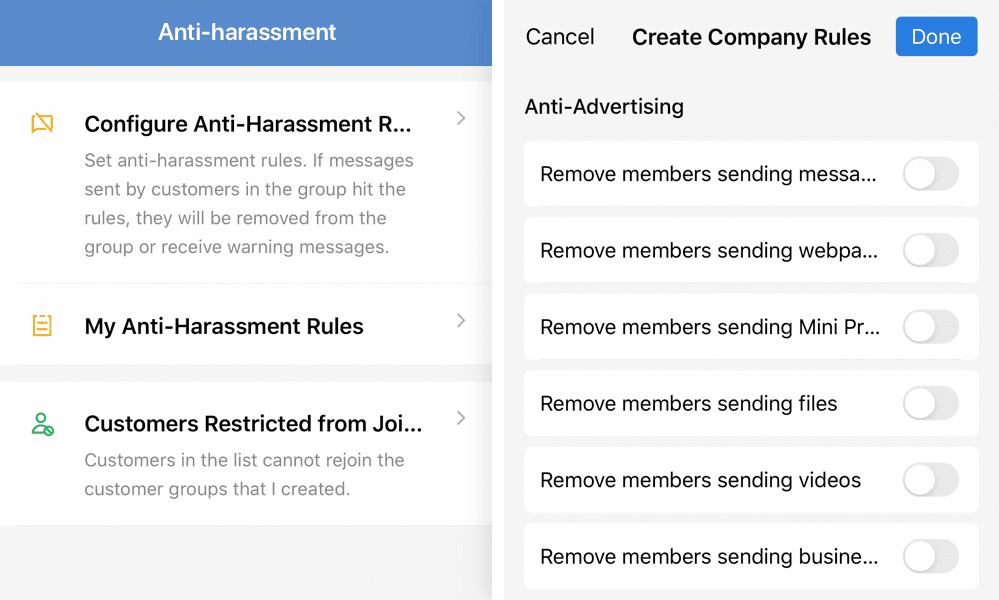Viewport: 999px width, 600px height.
Task: Click the blue Done button
Action: click(936, 36)
